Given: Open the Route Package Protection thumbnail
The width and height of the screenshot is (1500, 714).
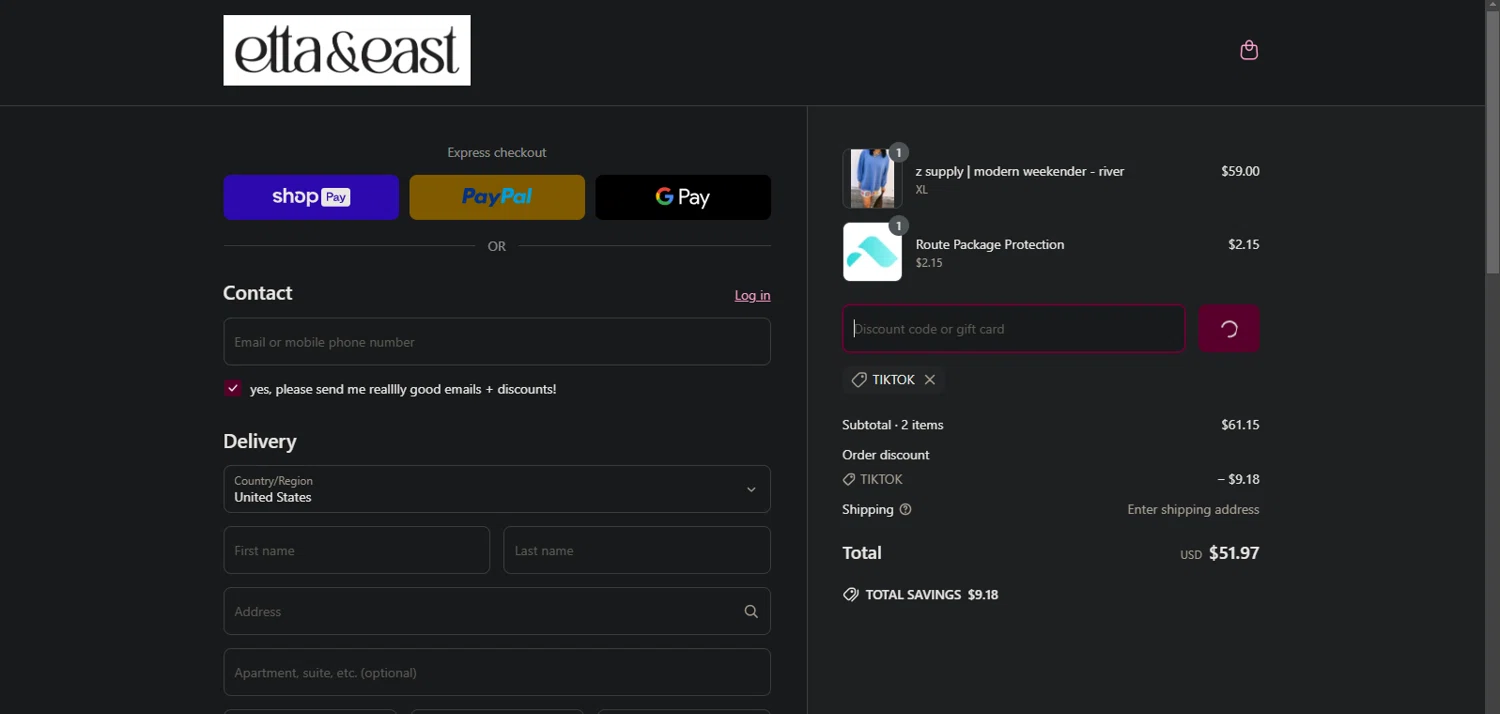Looking at the screenshot, I should coord(872,252).
